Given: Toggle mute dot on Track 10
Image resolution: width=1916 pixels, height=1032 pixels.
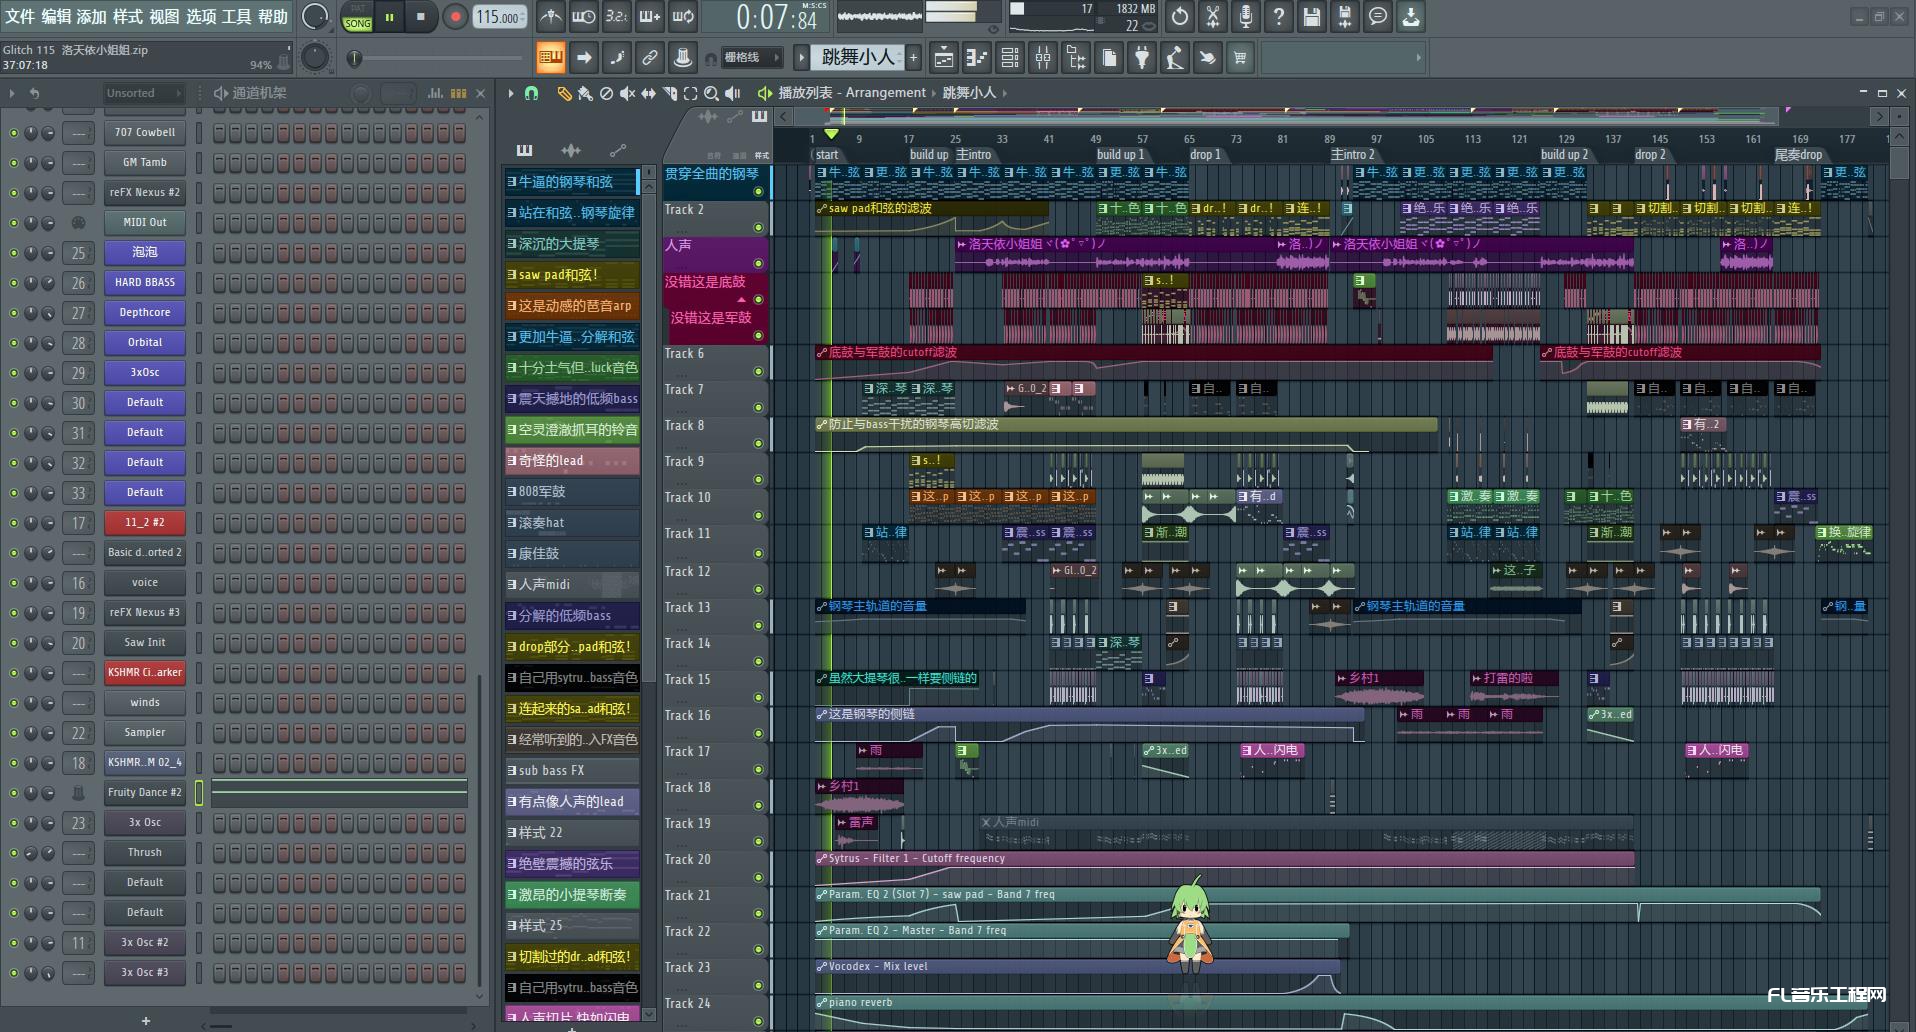Looking at the screenshot, I should point(758,515).
